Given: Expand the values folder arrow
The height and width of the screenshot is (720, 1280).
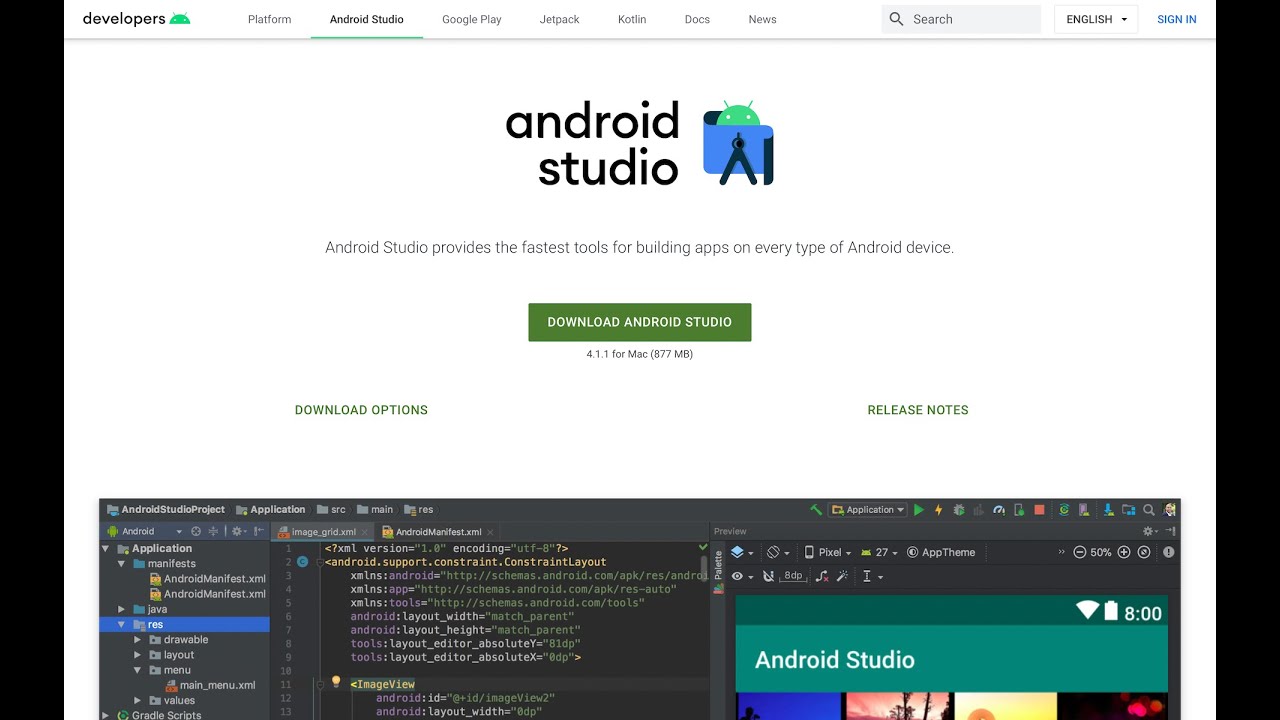Looking at the screenshot, I should [x=138, y=700].
